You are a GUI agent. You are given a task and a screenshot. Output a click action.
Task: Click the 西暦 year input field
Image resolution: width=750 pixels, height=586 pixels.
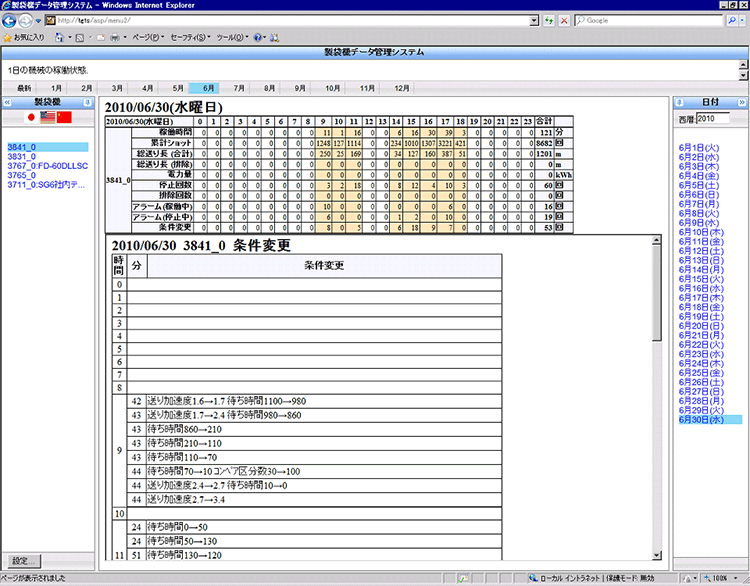pos(719,120)
